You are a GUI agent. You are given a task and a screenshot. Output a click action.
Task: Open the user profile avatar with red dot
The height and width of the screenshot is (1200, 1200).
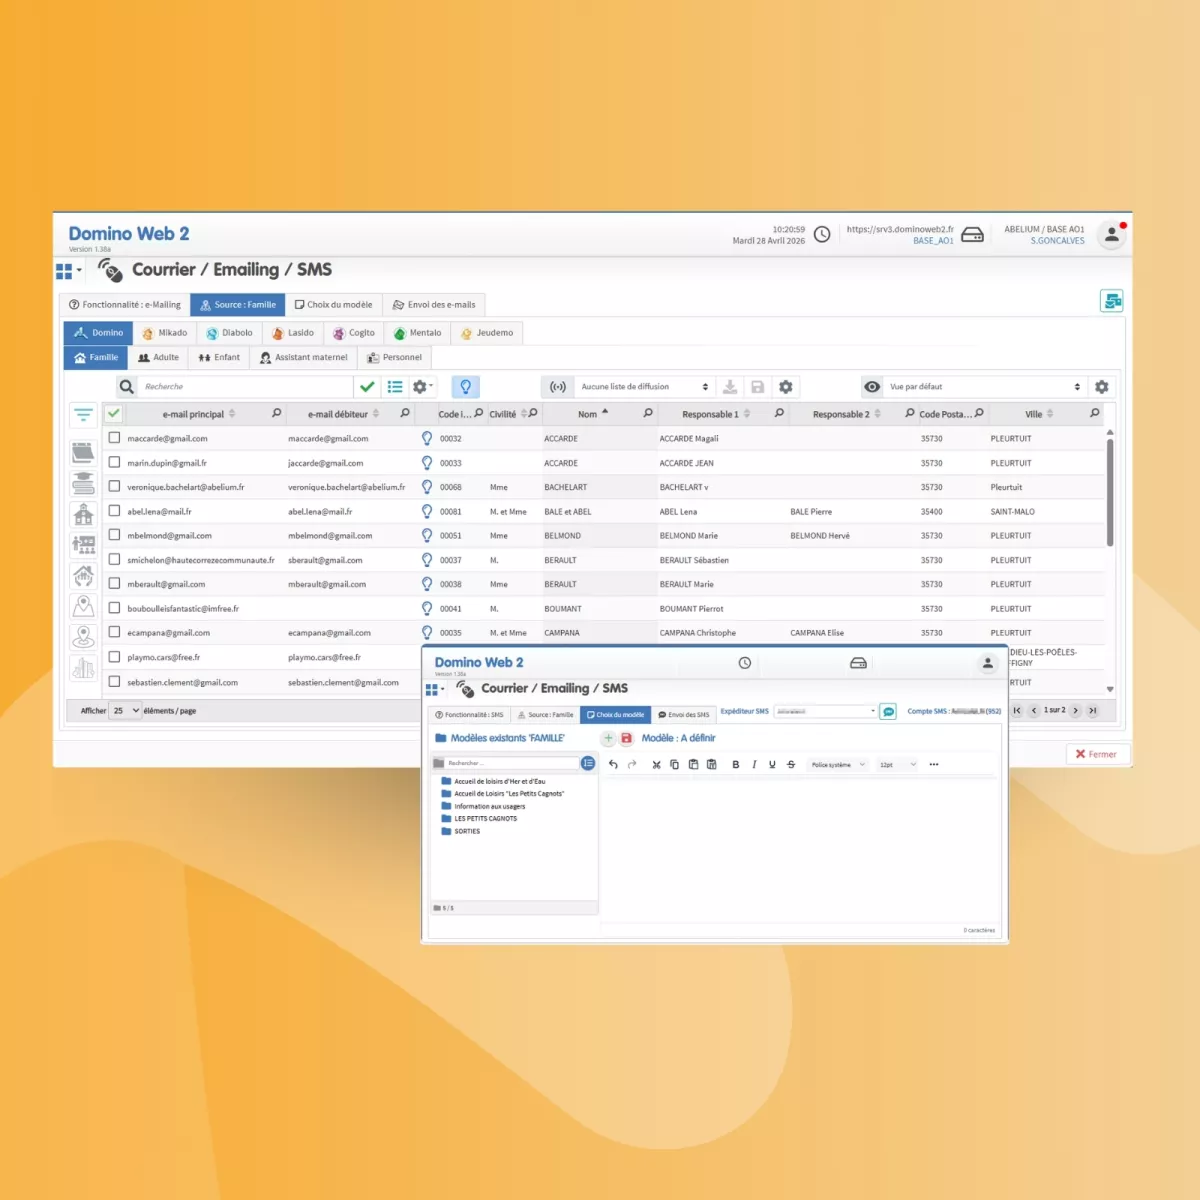pos(1111,235)
